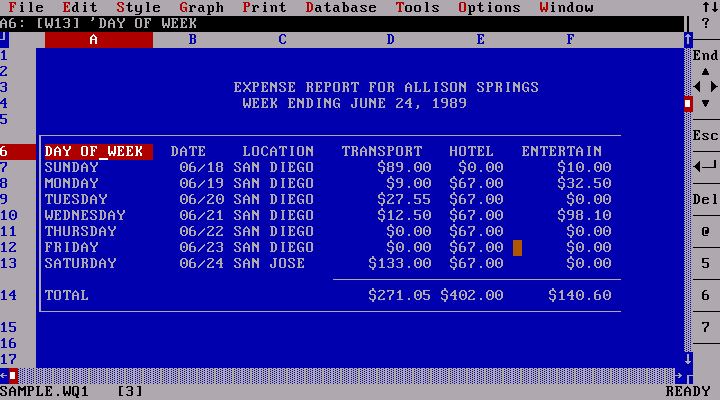Select column D header

click(x=390, y=39)
